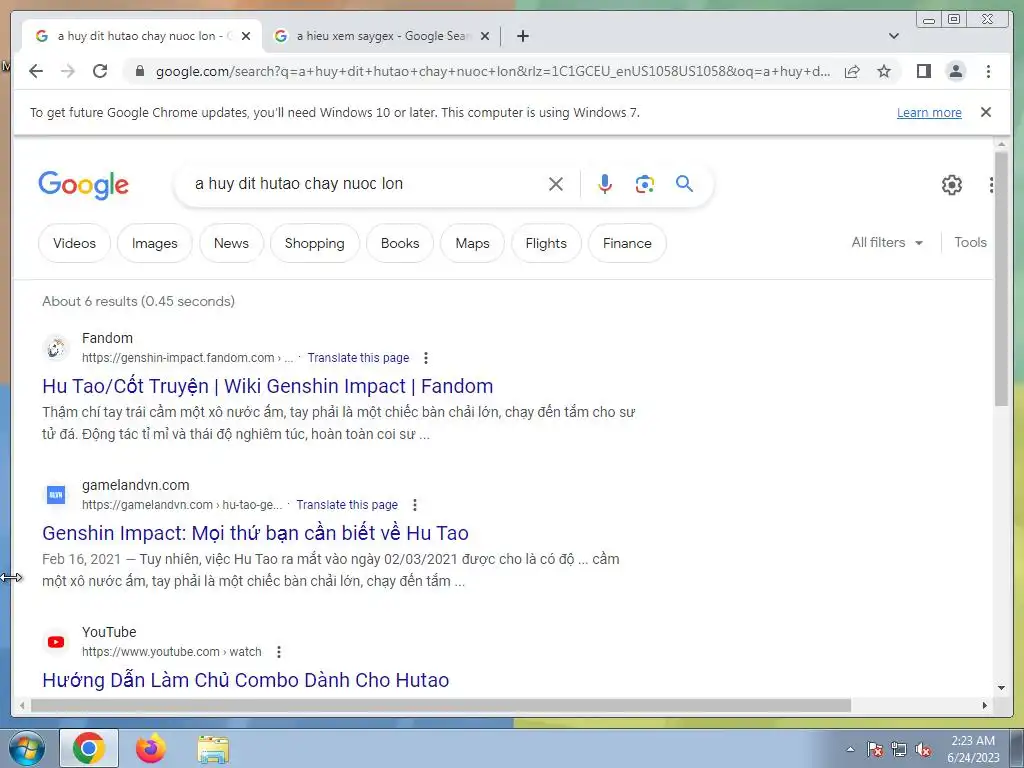Show hidden system tray icons

pyautogui.click(x=850, y=749)
